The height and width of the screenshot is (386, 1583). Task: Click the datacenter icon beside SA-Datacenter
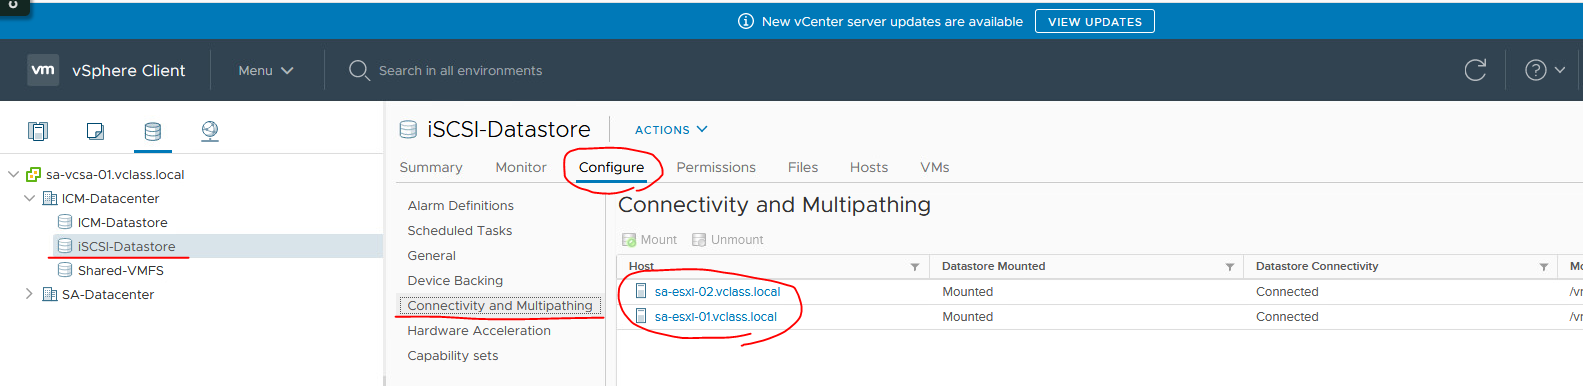49,294
